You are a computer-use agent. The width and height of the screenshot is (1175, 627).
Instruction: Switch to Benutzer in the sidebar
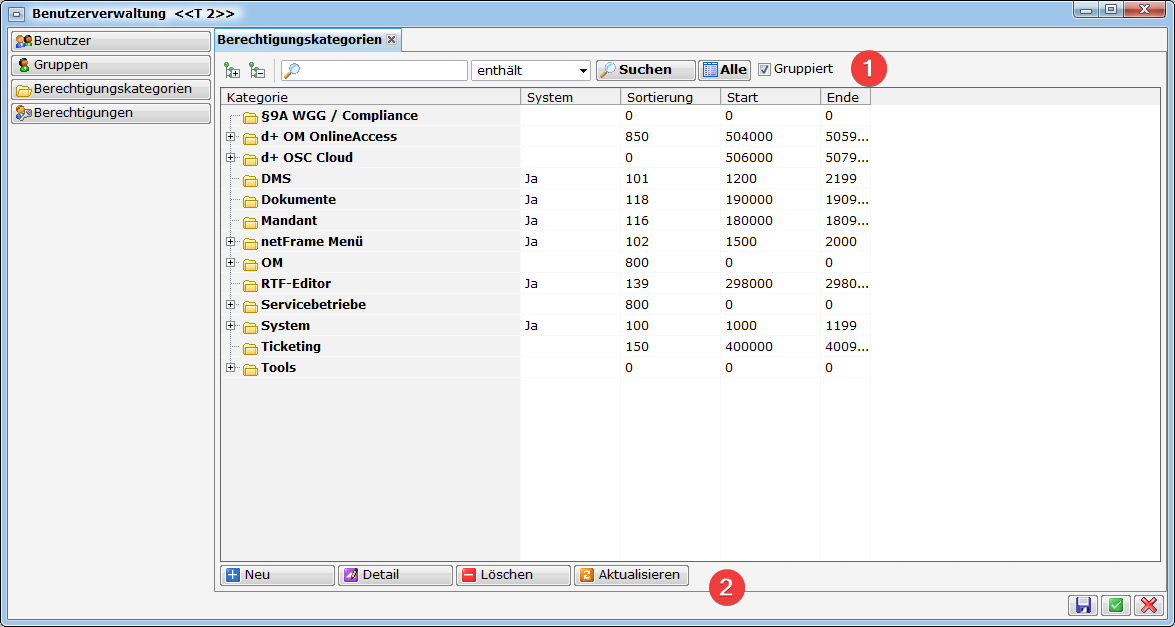click(110, 41)
